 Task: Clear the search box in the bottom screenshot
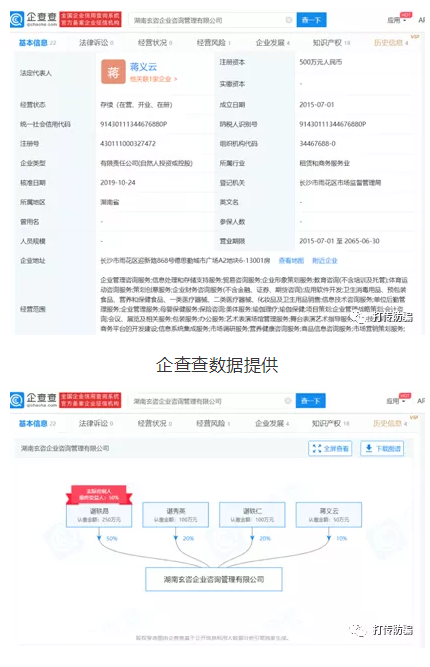[288, 401]
